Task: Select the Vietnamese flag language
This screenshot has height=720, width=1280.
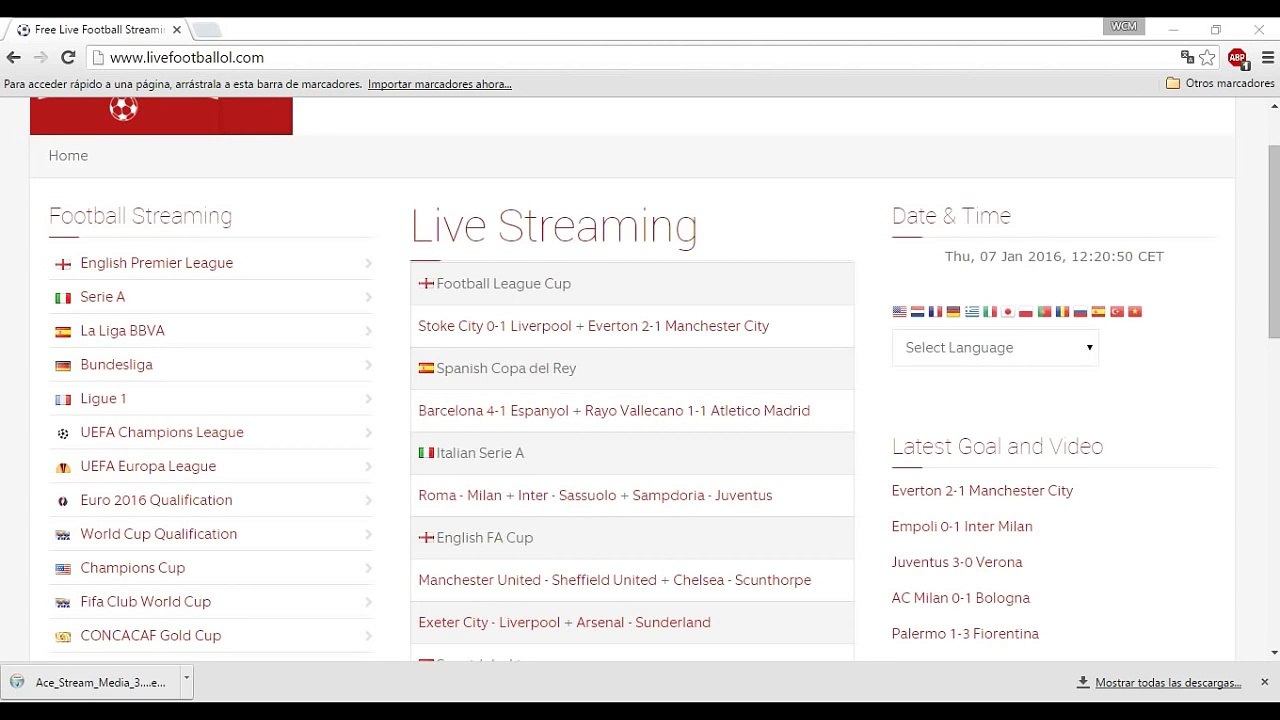Action: (1135, 312)
